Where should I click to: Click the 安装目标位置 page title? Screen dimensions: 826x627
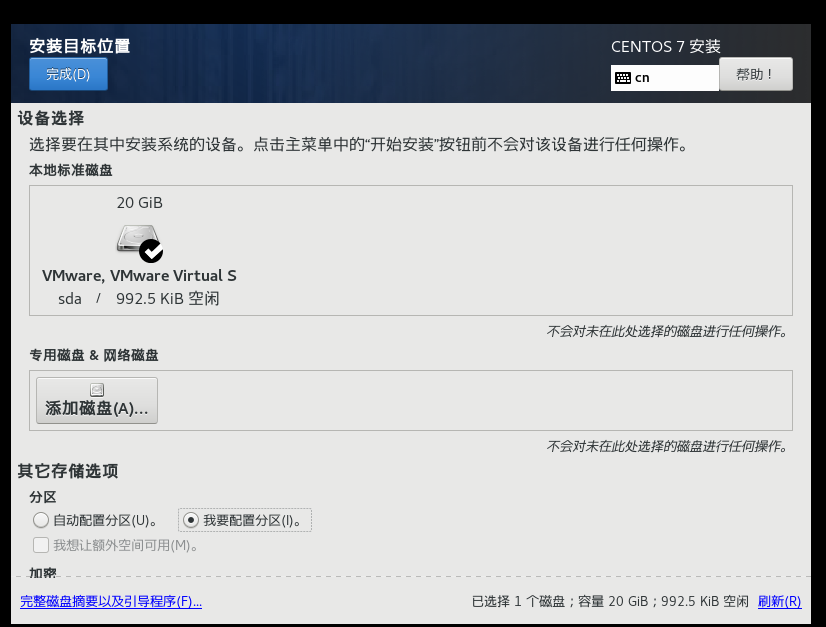click(x=80, y=46)
